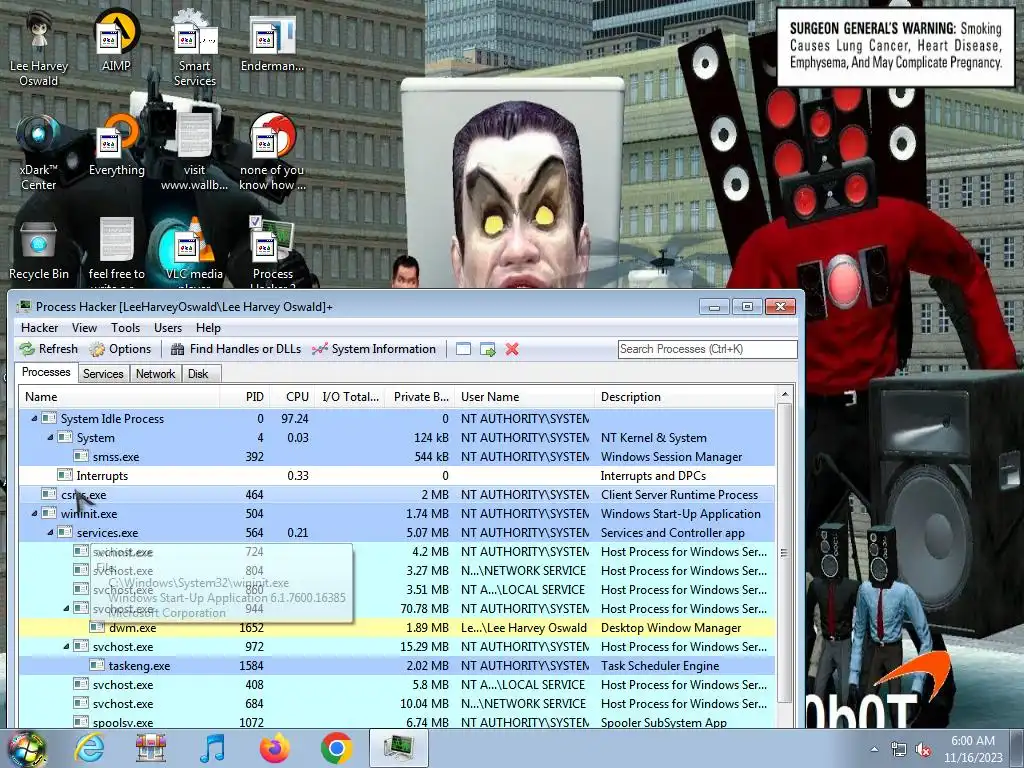The image size is (1024, 768).
Task: Click Process Hacker taskbar button
Action: (x=399, y=748)
